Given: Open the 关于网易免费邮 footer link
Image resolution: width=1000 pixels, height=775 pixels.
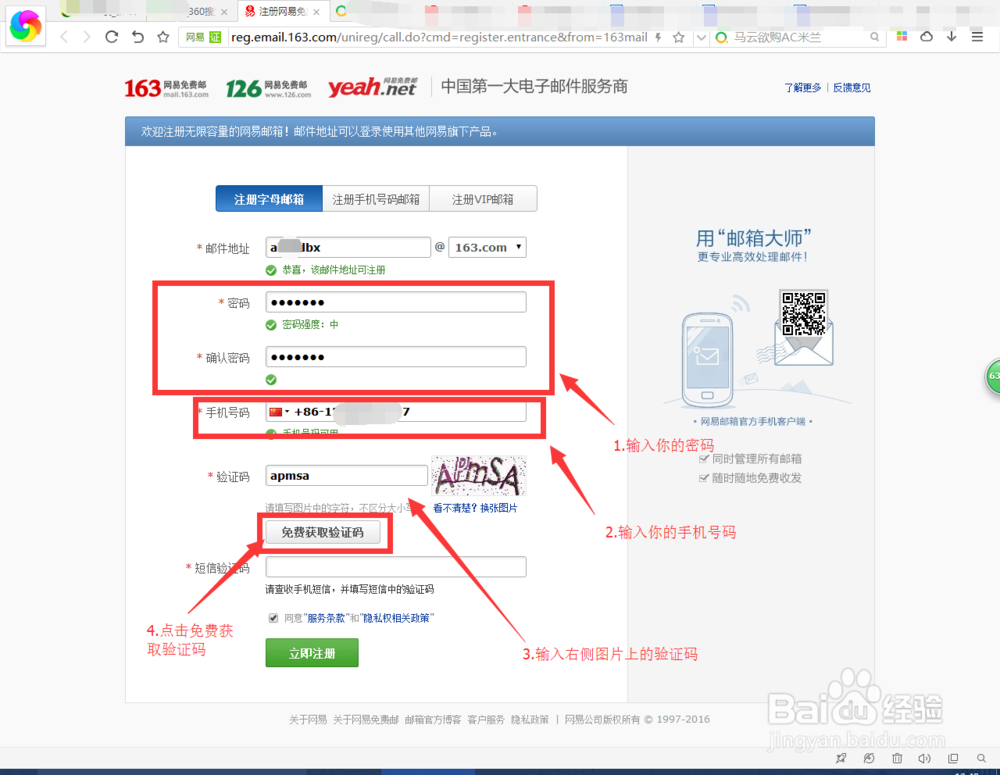Looking at the screenshot, I should tap(365, 720).
